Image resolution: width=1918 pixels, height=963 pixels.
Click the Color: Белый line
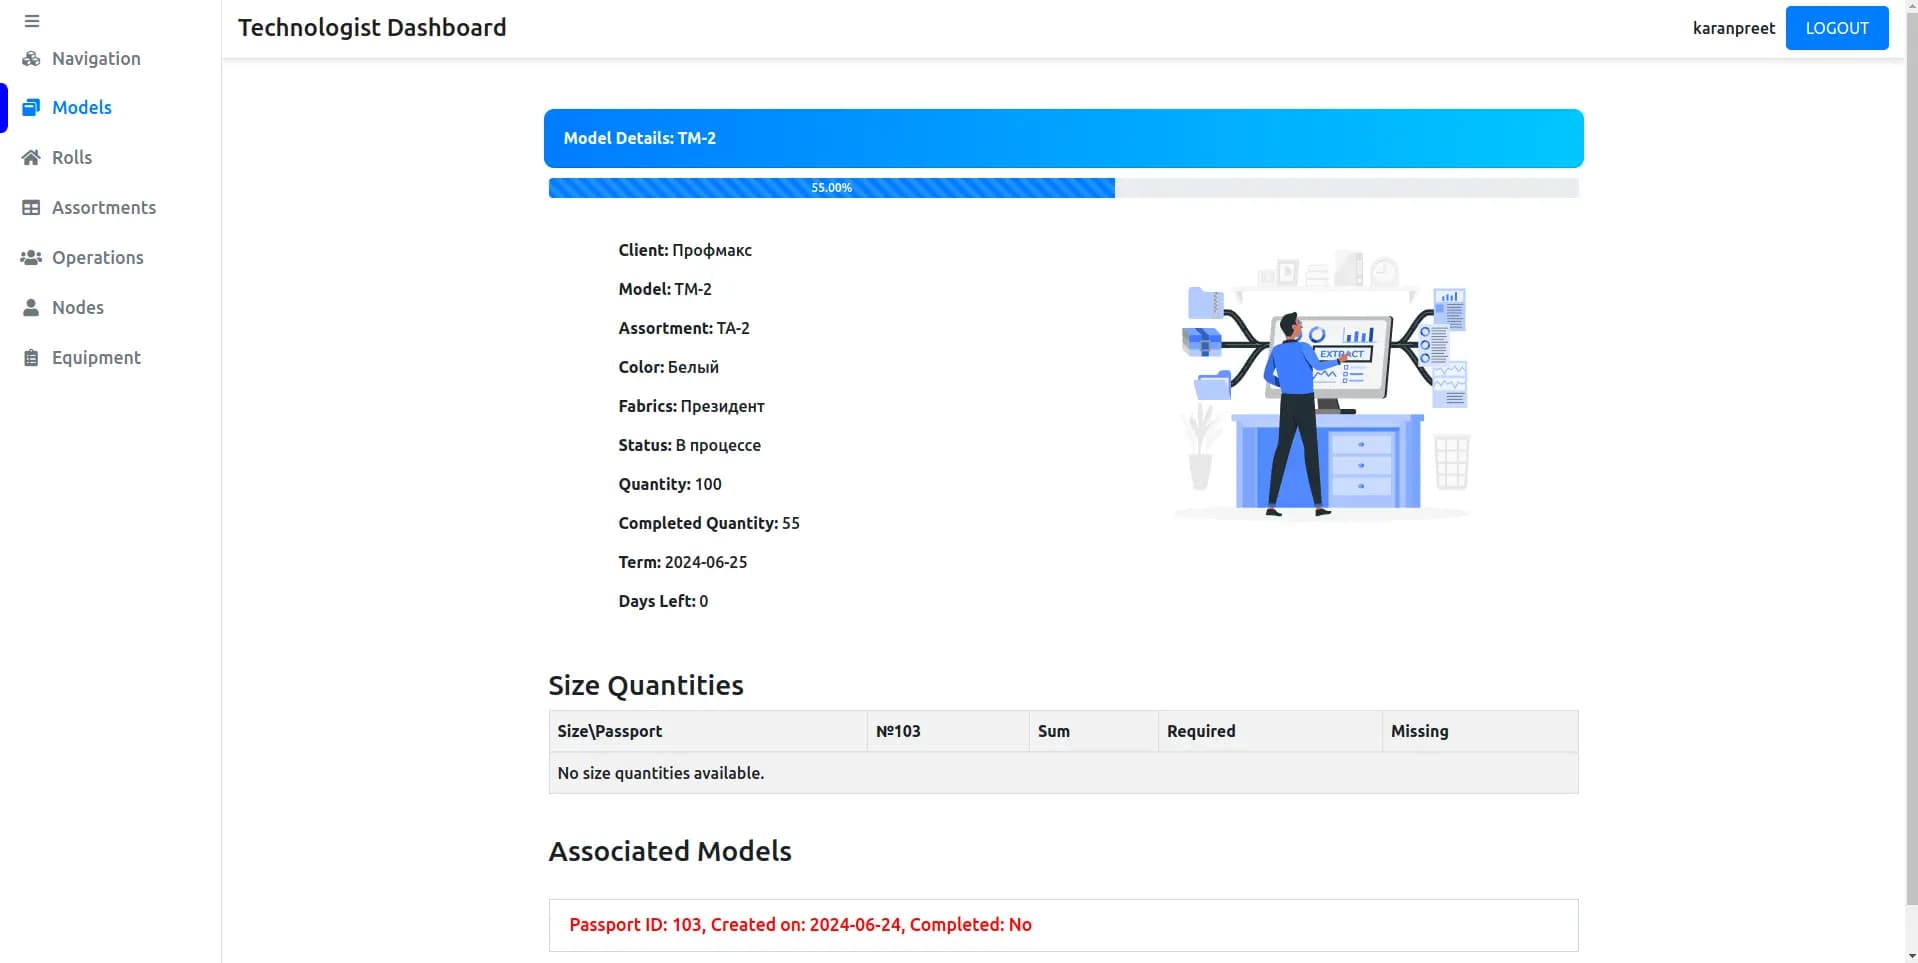[668, 367]
